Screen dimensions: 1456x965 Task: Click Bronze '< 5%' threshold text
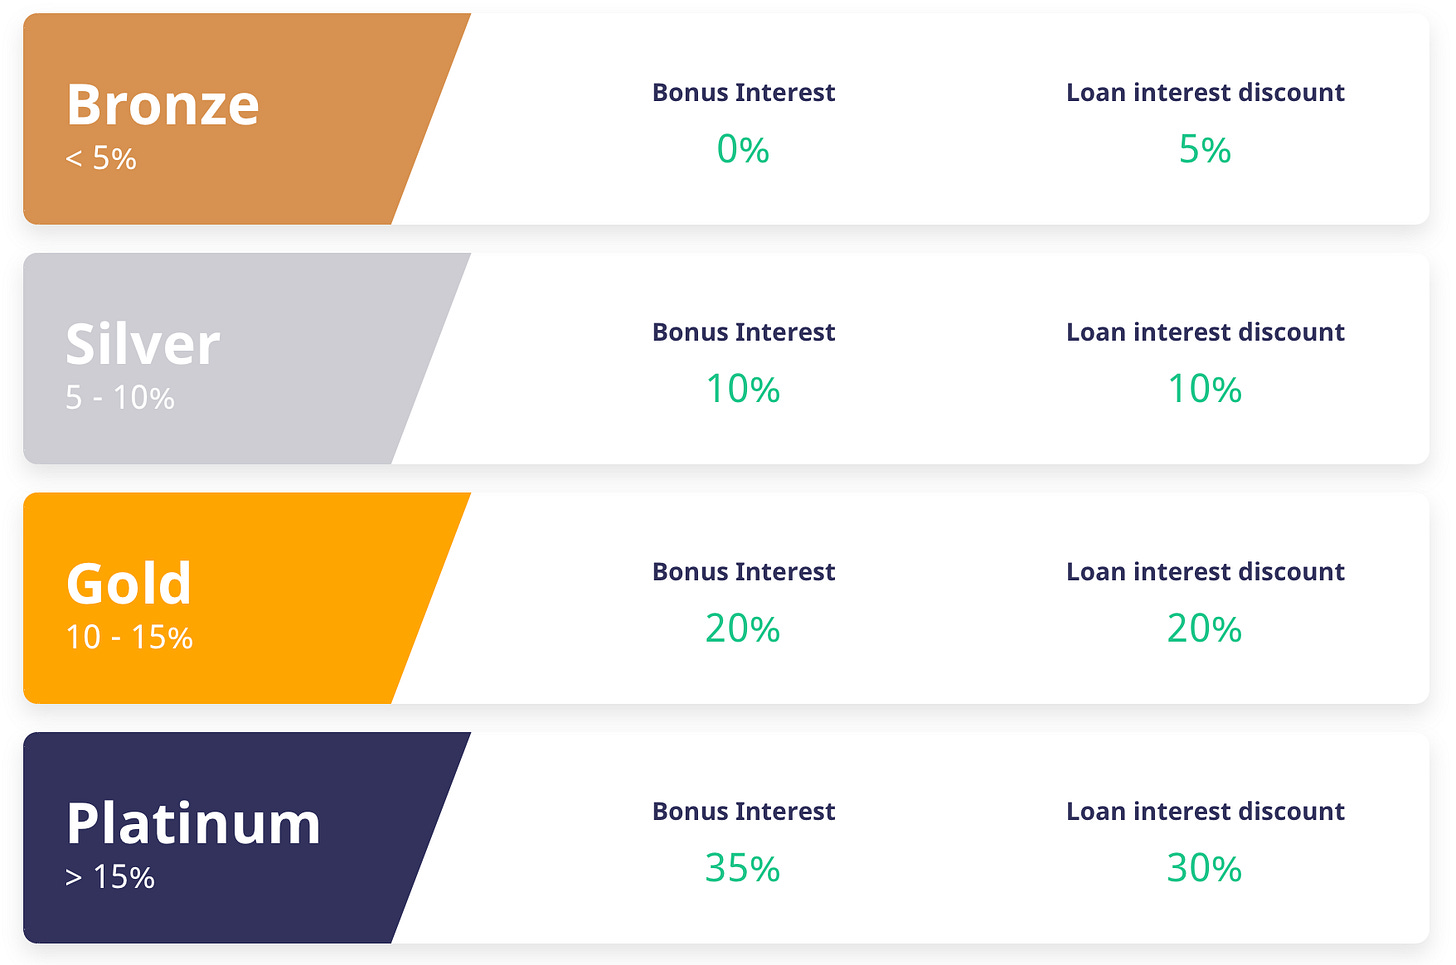coord(101,158)
